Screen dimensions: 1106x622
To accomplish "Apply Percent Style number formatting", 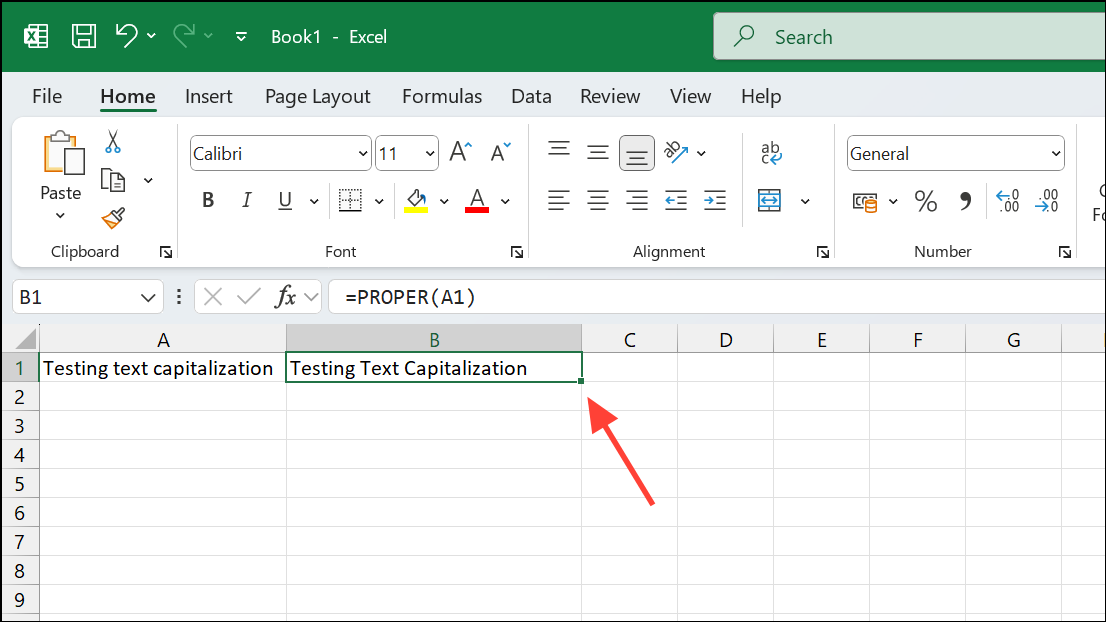I will click(925, 201).
